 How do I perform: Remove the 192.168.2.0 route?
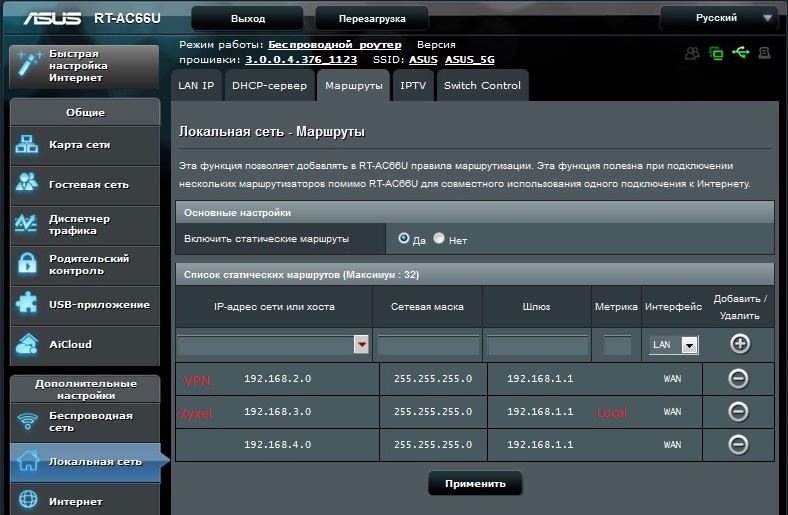click(738, 379)
